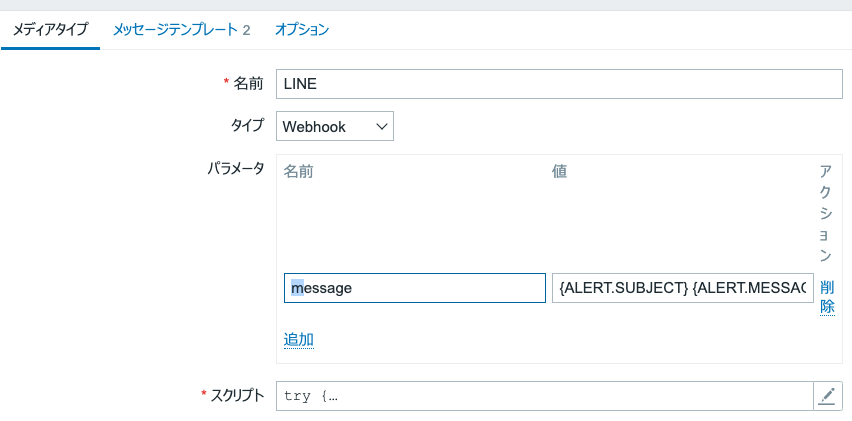Click the パラメータ field label
Image resolution: width=852 pixels, height=421 pixels.
[236, 168]
